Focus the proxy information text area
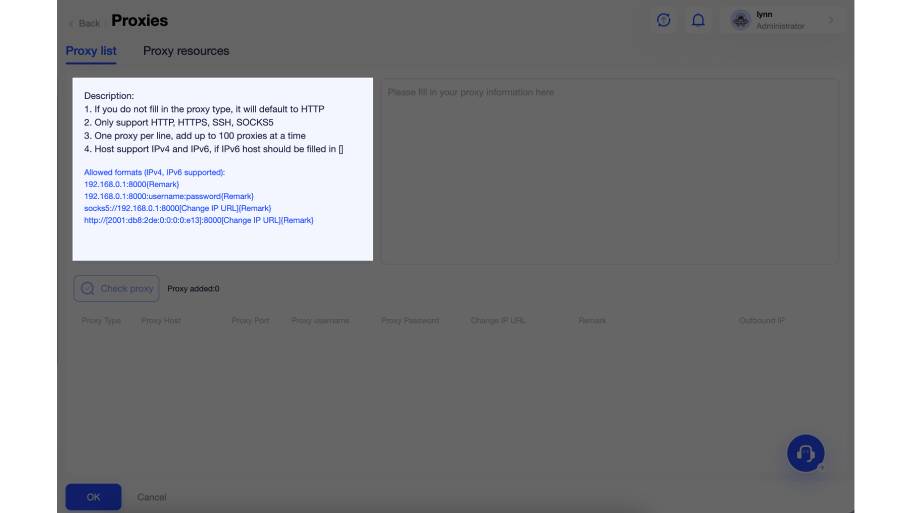This screenshot has width=912, height=513. [610, 172]
